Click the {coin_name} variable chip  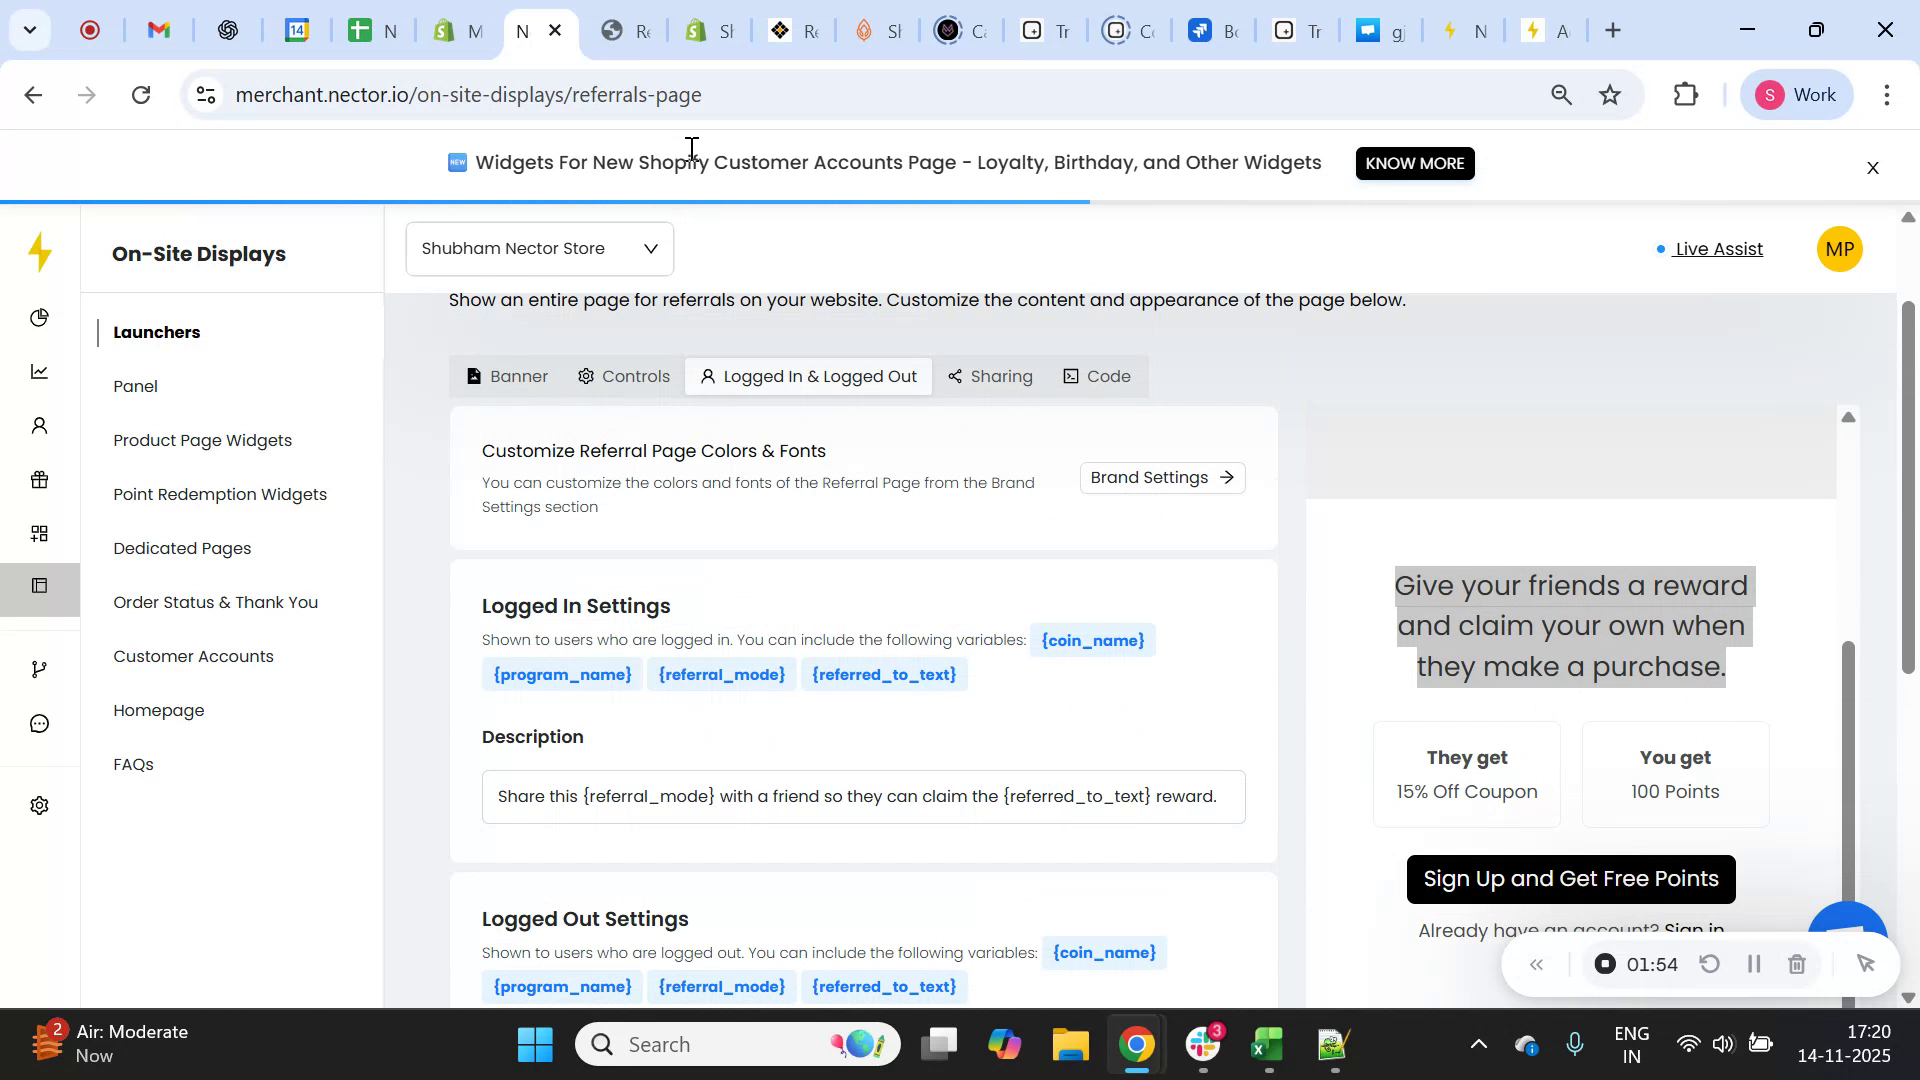(1092, 639)
